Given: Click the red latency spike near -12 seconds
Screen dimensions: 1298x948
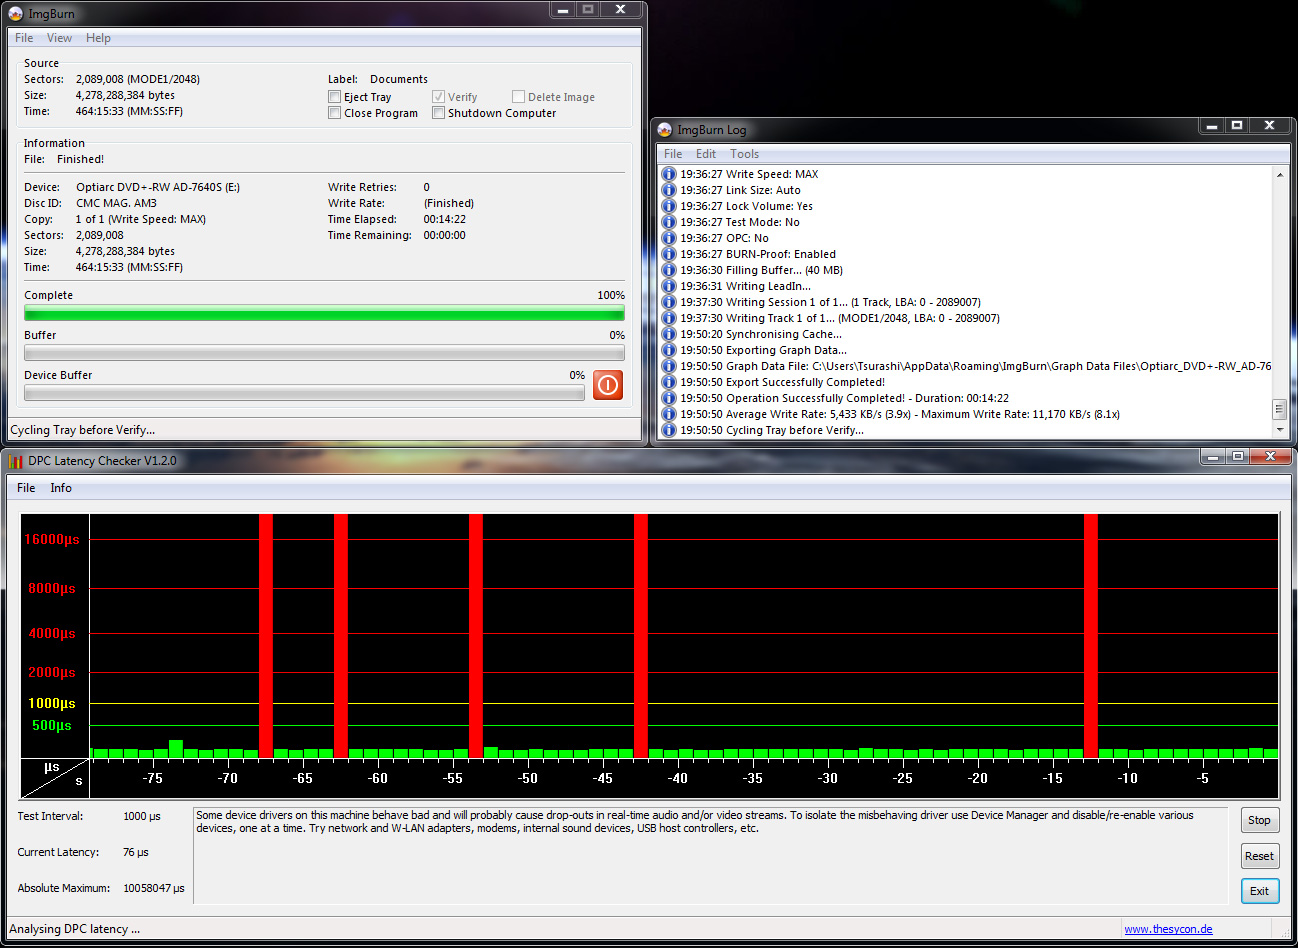Looking at the screenshot, I should (1091, 635).
